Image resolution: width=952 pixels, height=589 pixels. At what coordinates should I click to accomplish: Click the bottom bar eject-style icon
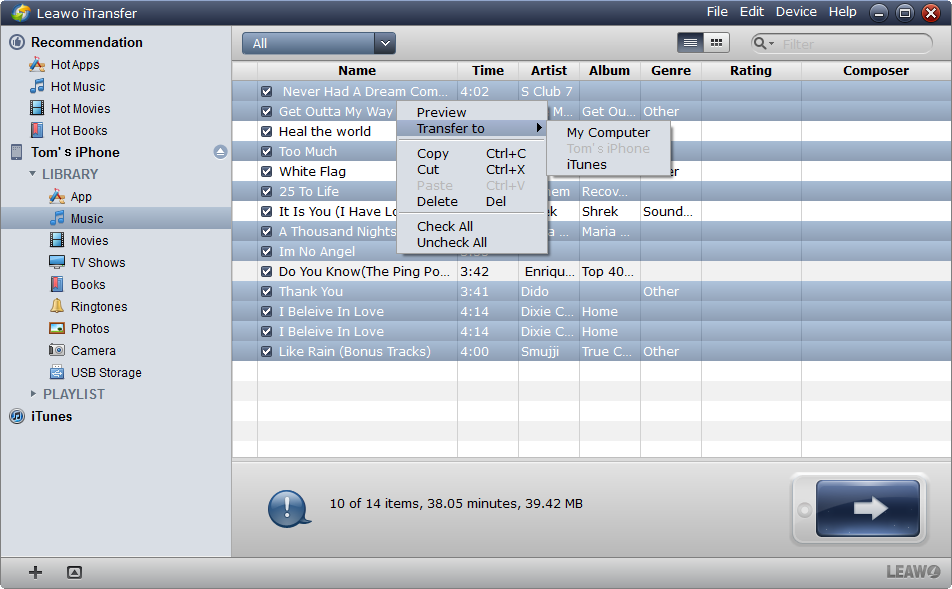point(74,572)
